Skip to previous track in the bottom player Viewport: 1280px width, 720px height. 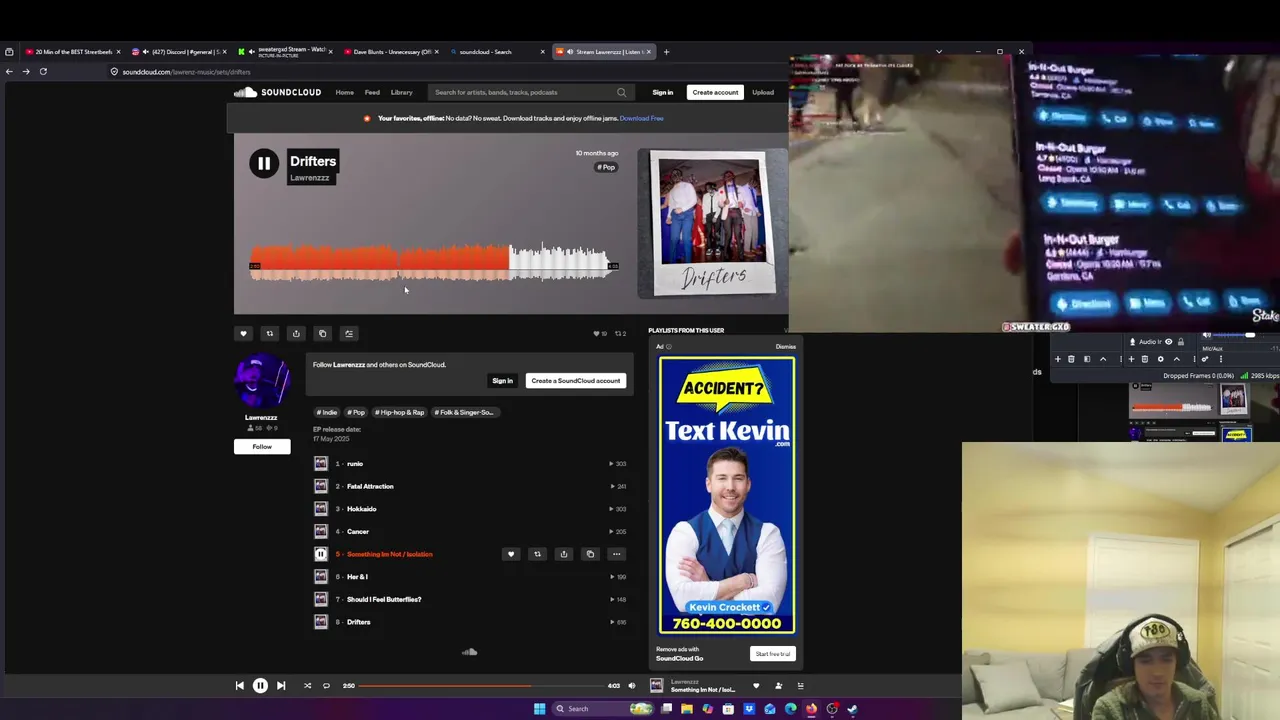(x=239, y=686)
